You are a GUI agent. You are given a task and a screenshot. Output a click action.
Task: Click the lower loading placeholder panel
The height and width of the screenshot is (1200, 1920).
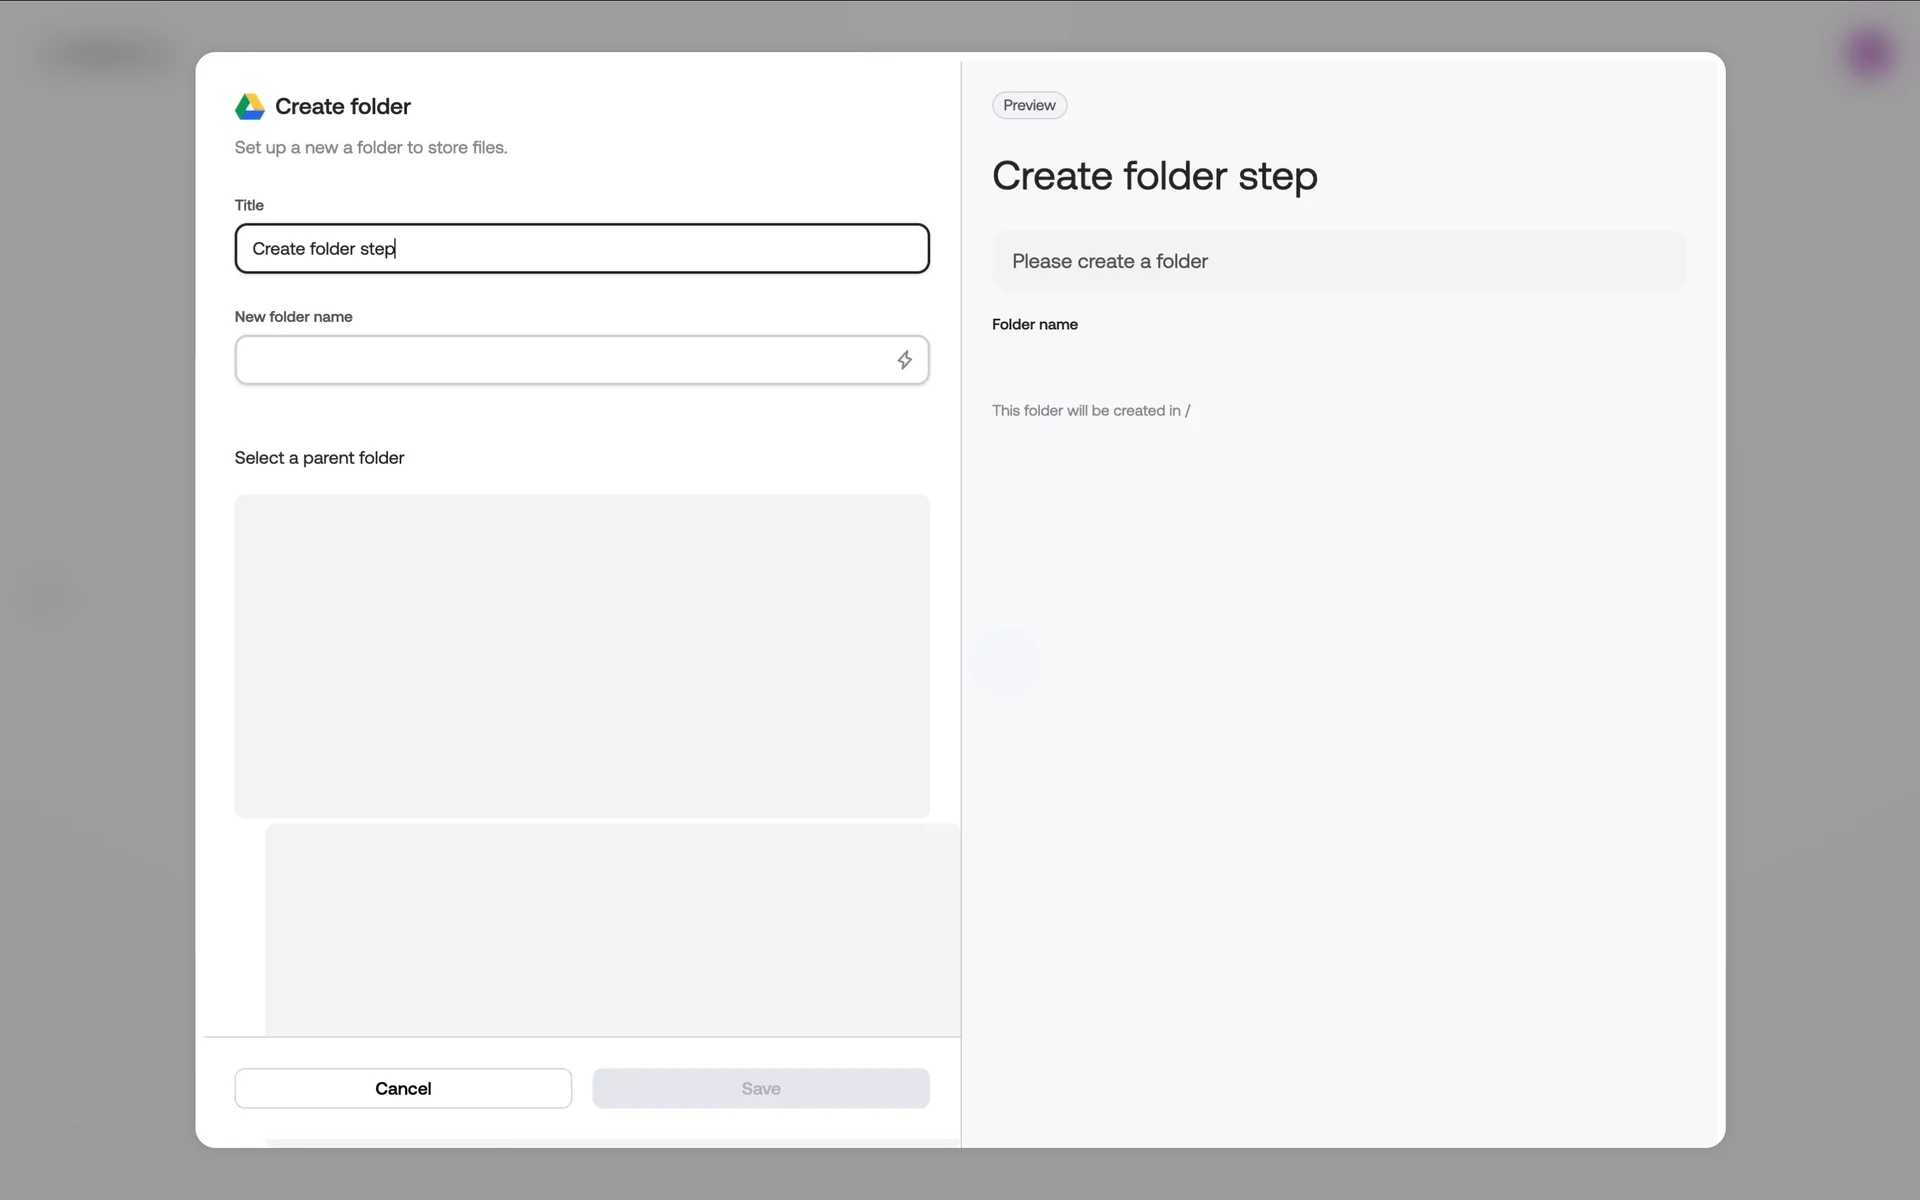pos(612,928)
